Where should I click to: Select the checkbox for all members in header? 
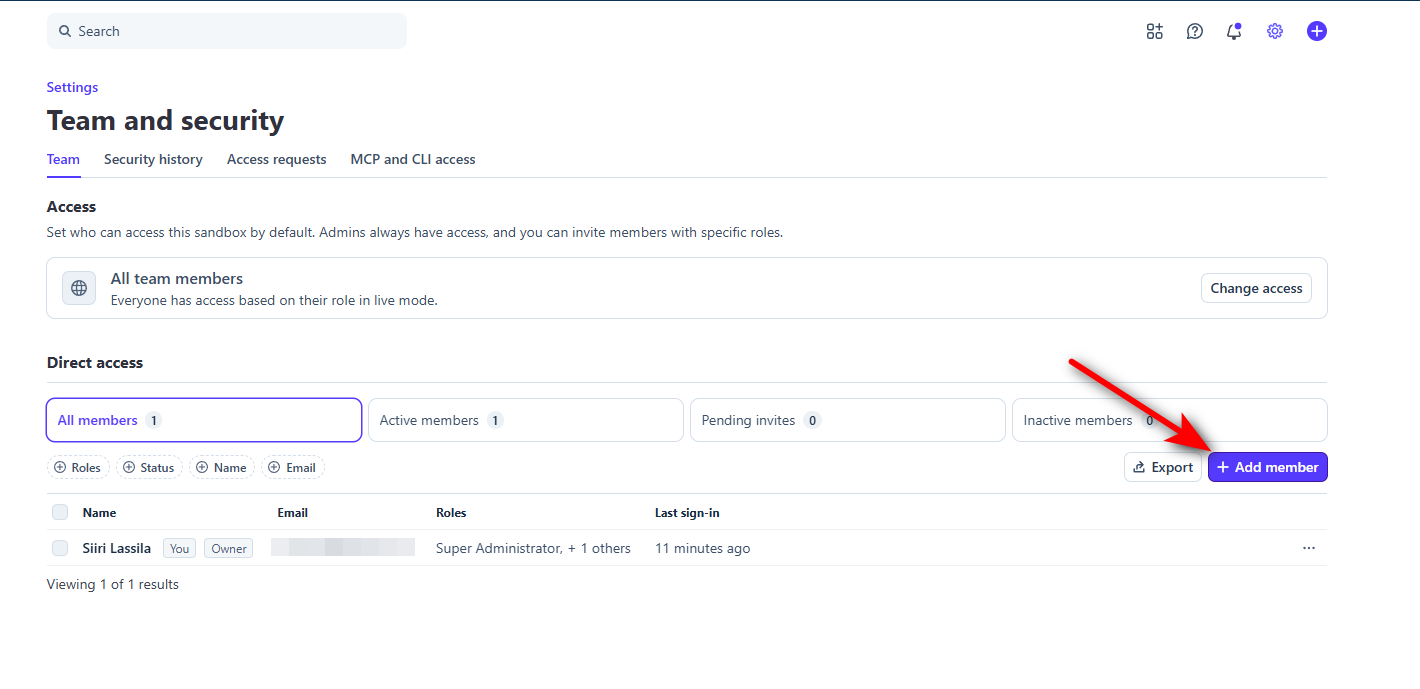pyautogui.click(x=60, y=512)
